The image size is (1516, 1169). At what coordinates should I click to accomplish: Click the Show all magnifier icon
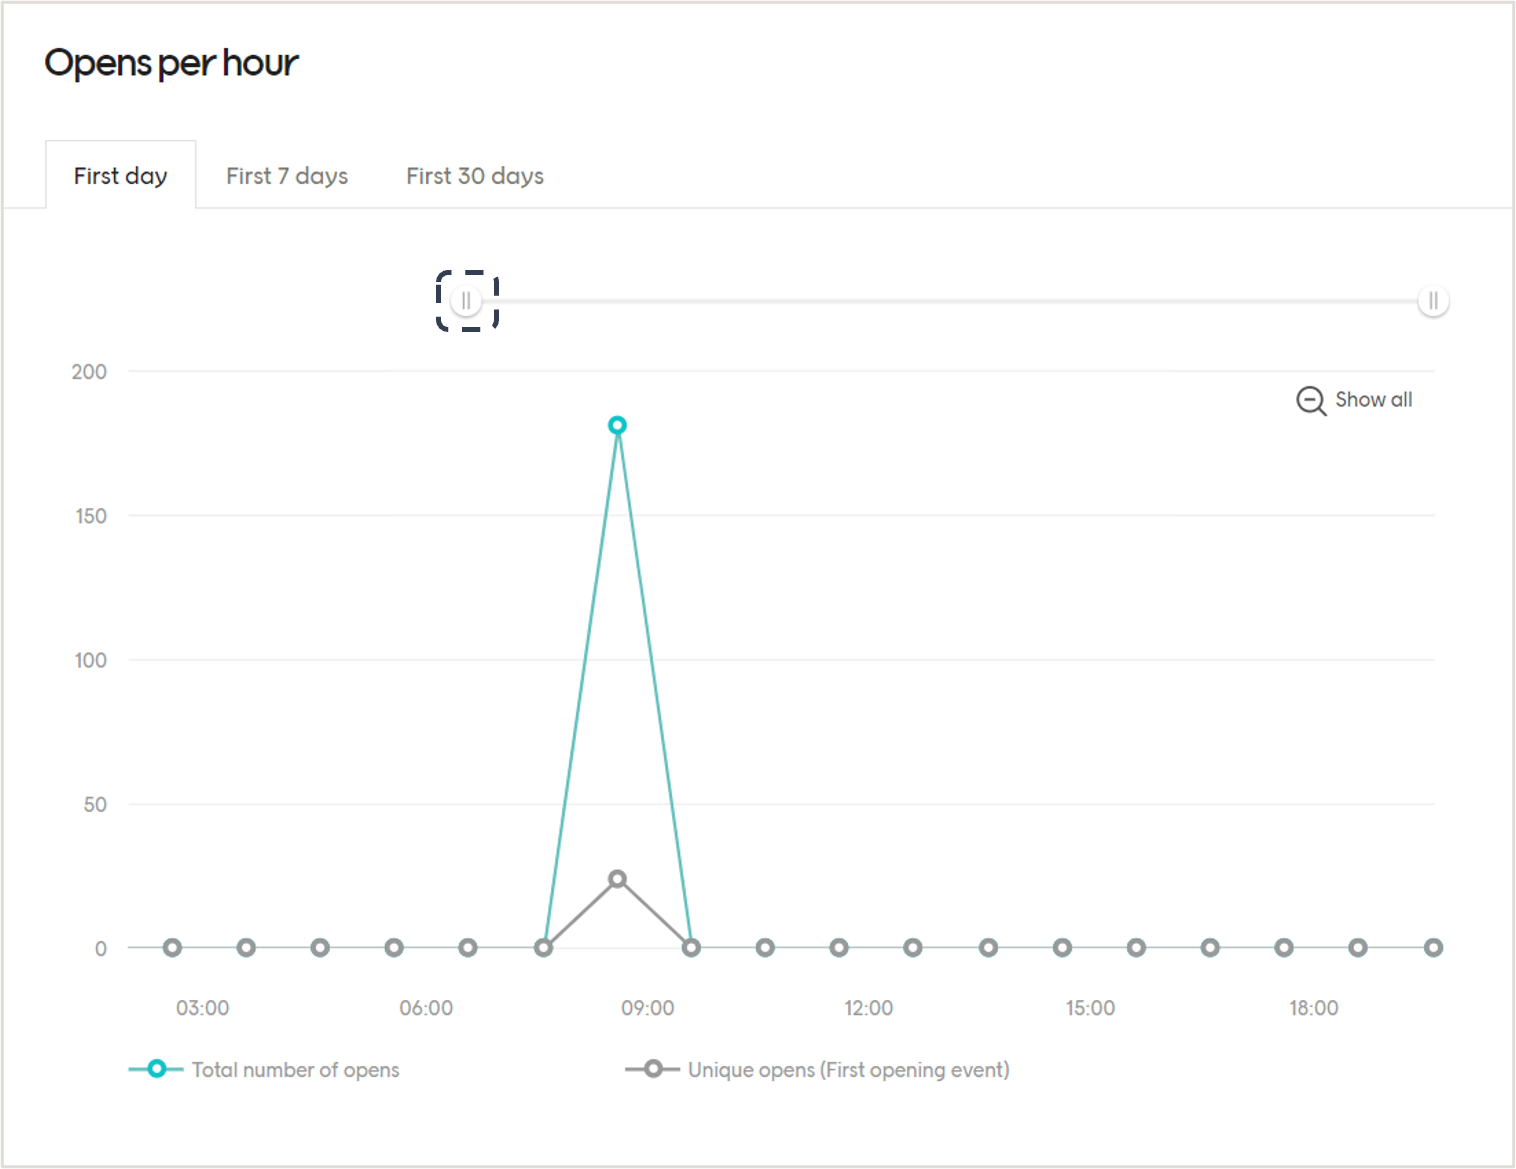tap(1310, 401)
